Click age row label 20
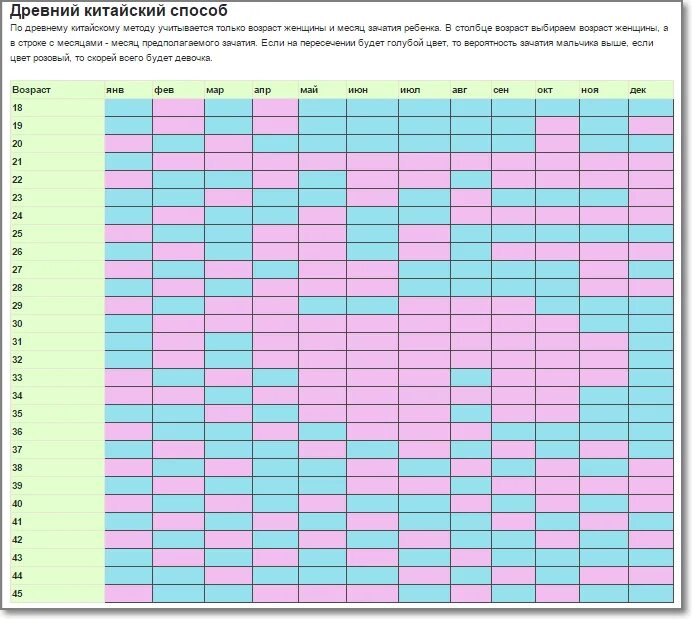The width and height of the screenshot is (692, 619). pyautogui.click(x=17, y=144)
